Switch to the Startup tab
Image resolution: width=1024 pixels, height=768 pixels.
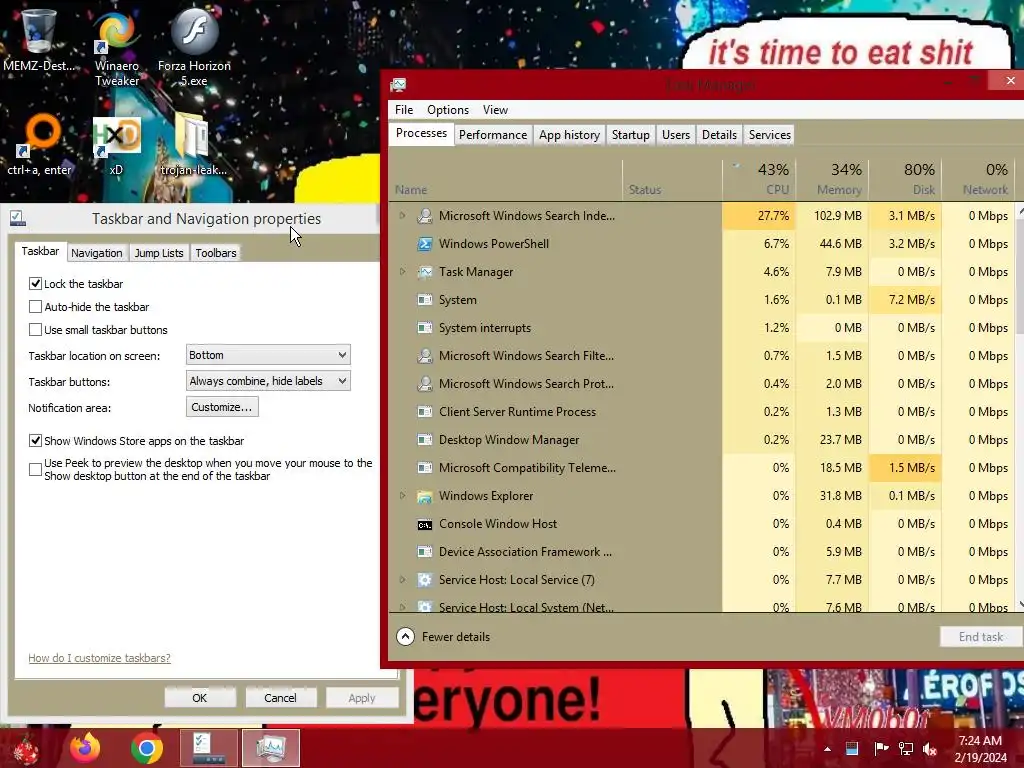pyautogui.click(x=630, y=135)
